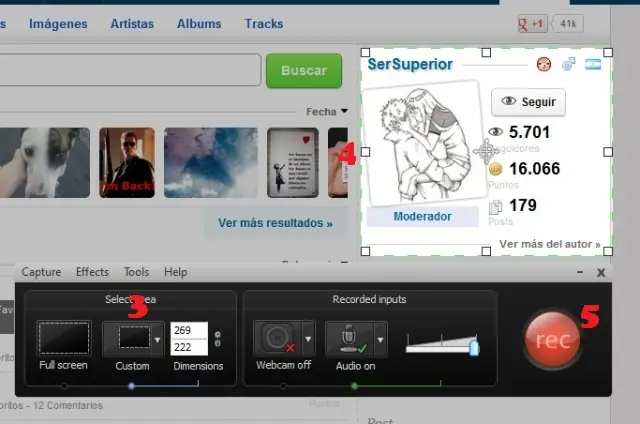The width and height of the screenshot is (640, 424).
Task: Edit the 269 width dimension field
Action: pyautogui.click(x=189, y=330)
